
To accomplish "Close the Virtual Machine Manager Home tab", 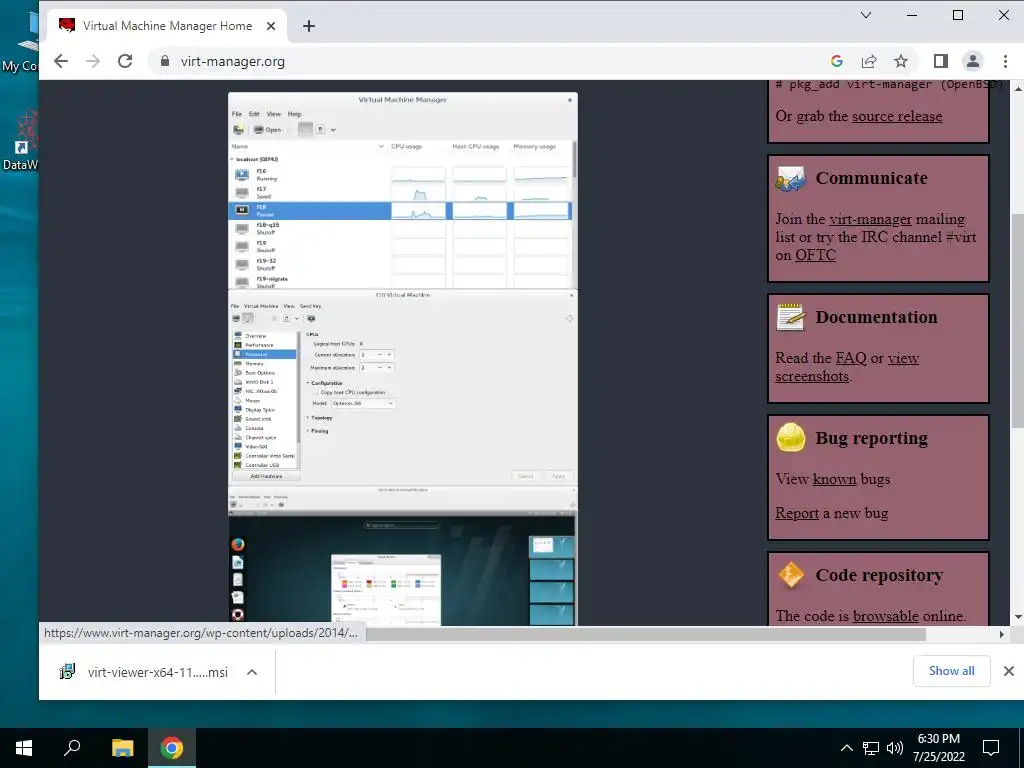I will [271, 26].
